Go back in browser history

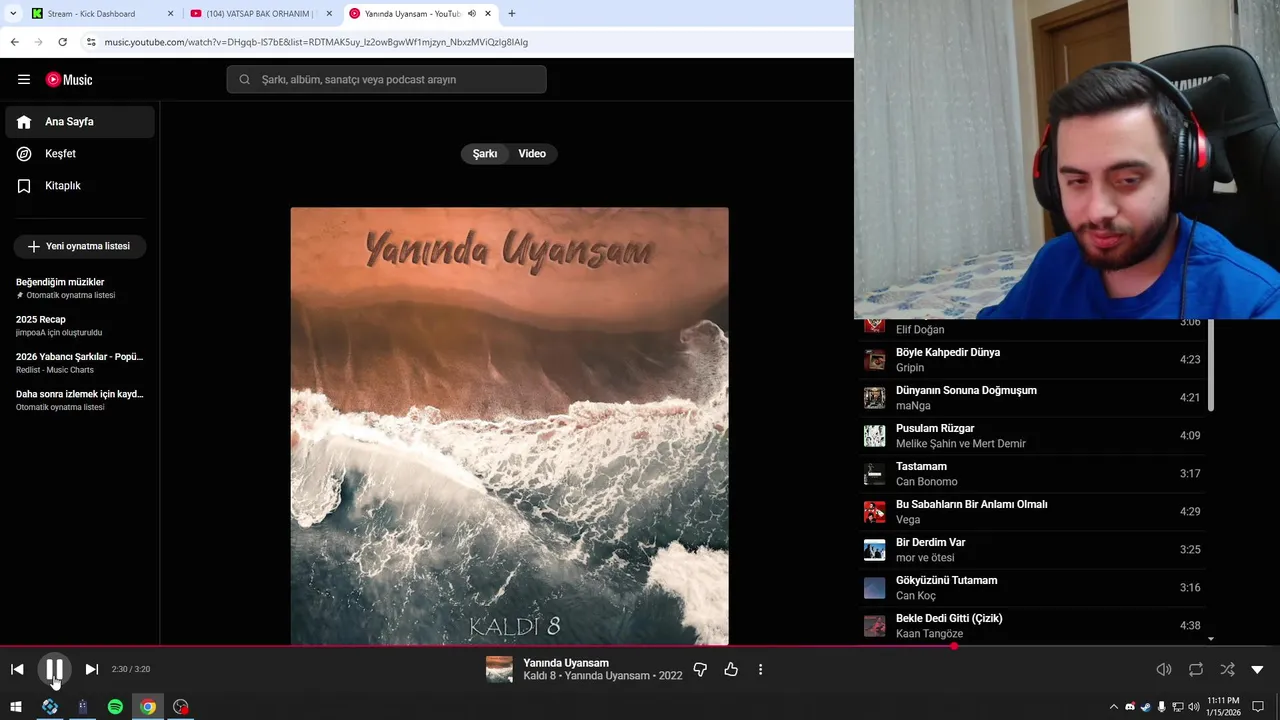tap(14, 42)
